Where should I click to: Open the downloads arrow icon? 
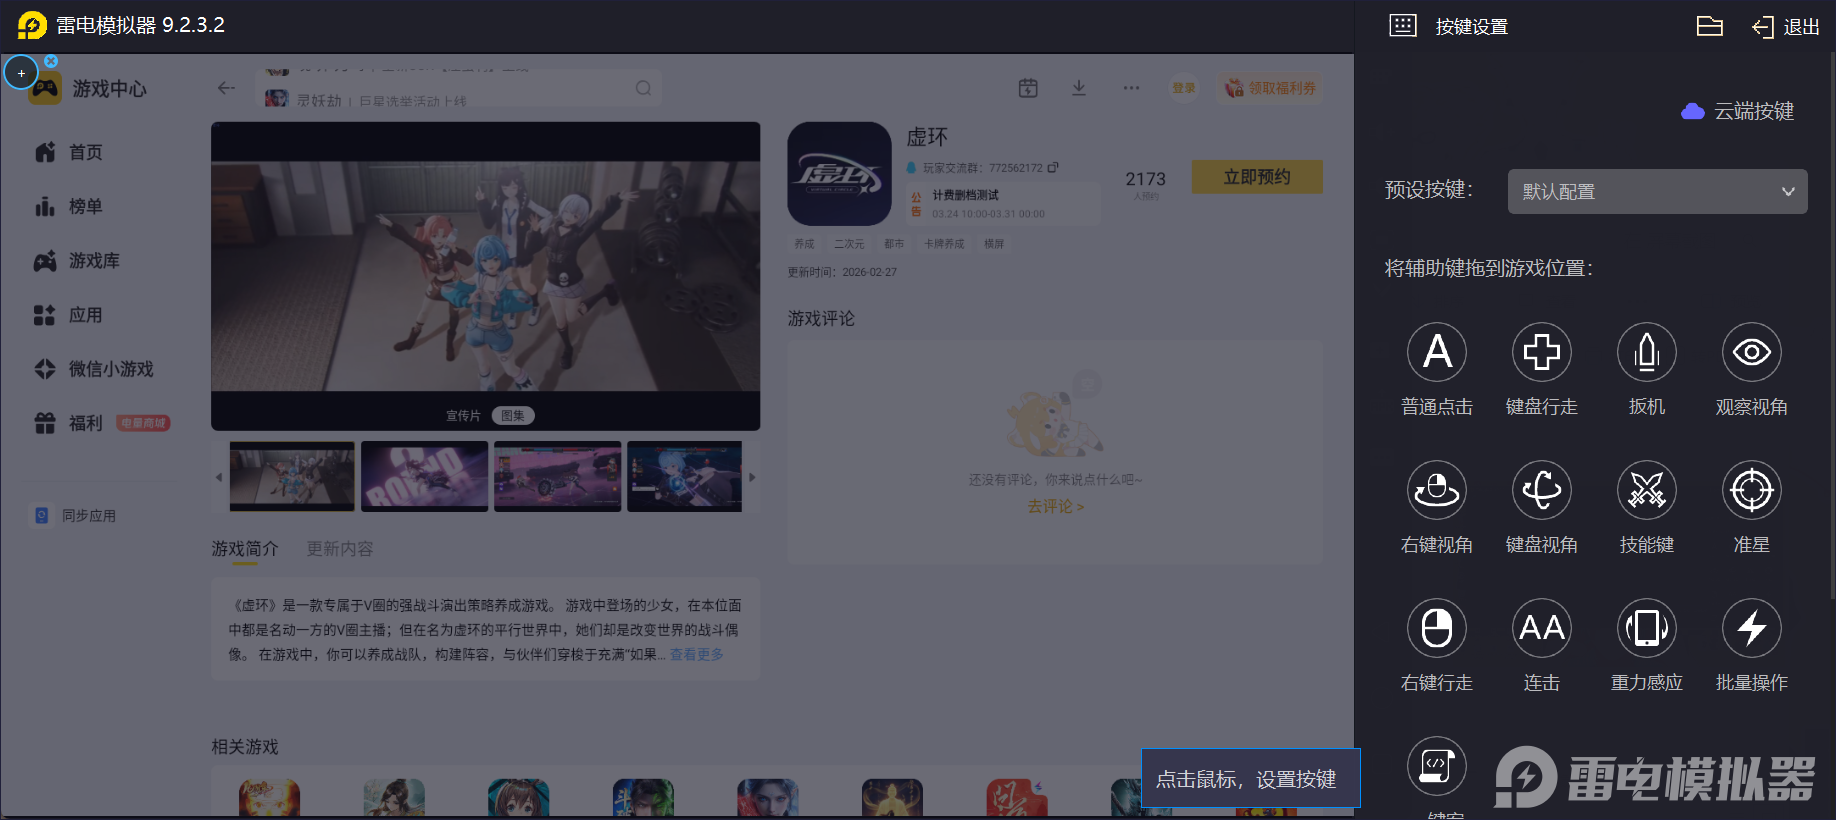point(1079,88)
